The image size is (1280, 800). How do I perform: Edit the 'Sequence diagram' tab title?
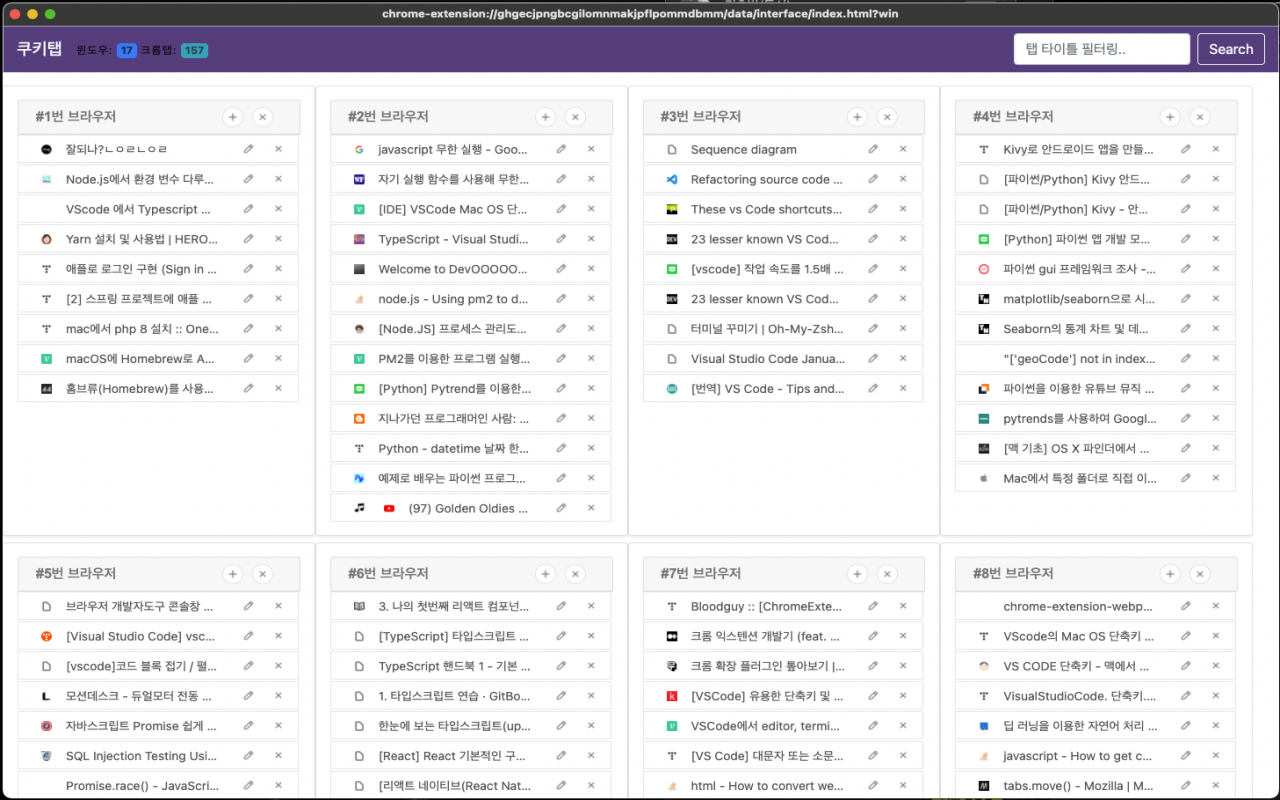tap(873, 149)
